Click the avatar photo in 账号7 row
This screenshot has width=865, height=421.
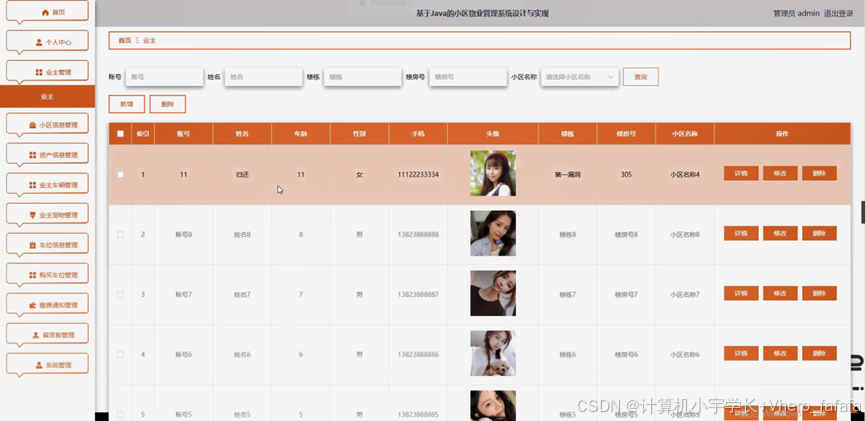[493, 294]
